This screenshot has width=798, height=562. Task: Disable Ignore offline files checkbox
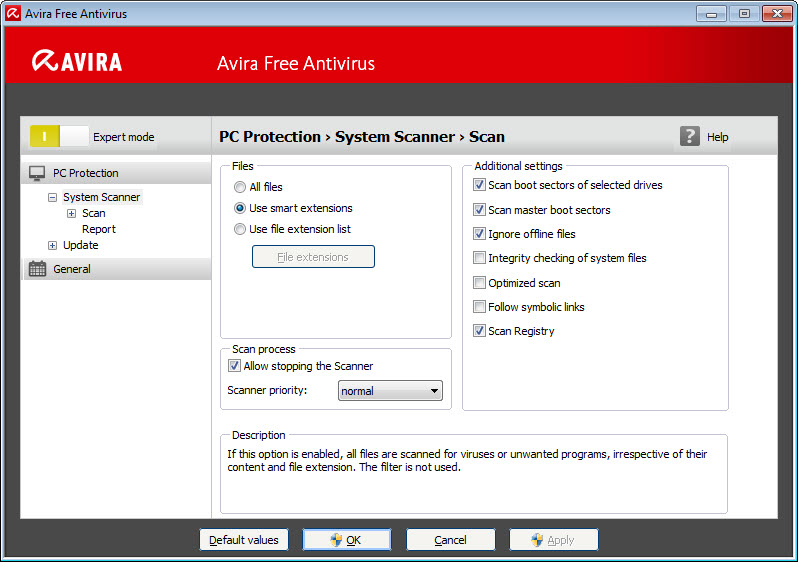click(479, 234)
